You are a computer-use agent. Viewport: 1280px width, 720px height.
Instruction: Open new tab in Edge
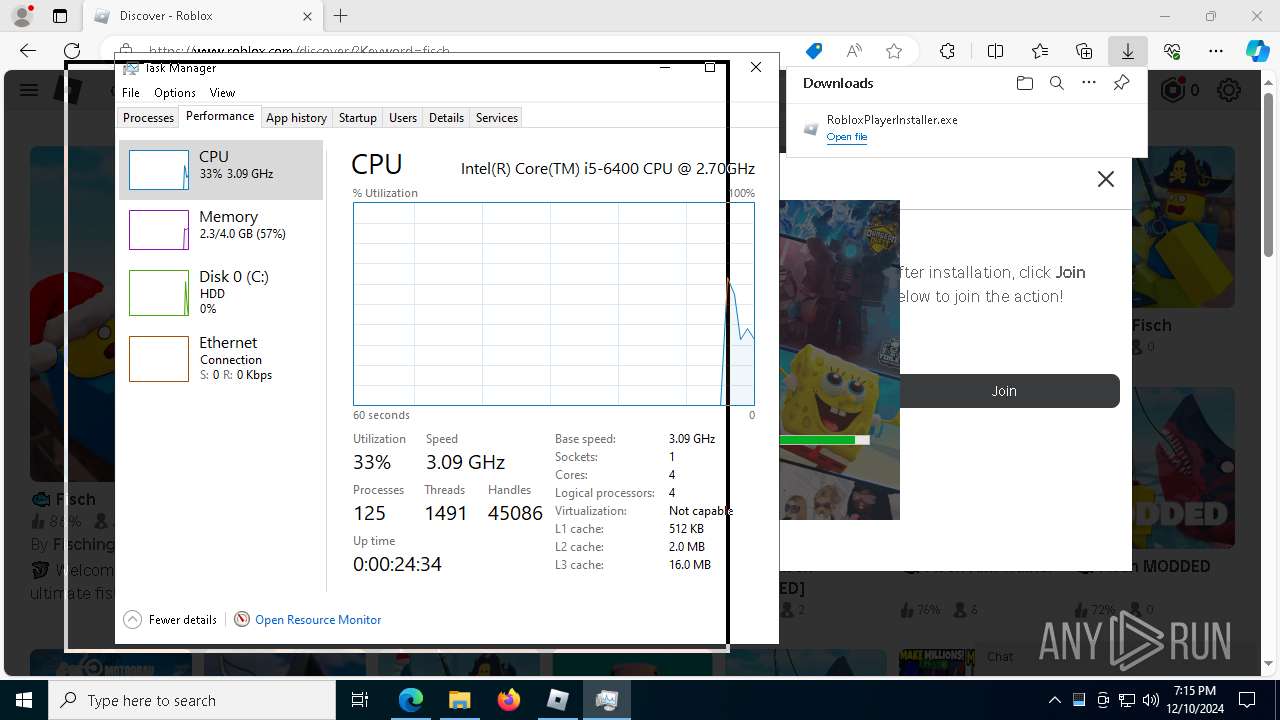[x=341, y=16]
